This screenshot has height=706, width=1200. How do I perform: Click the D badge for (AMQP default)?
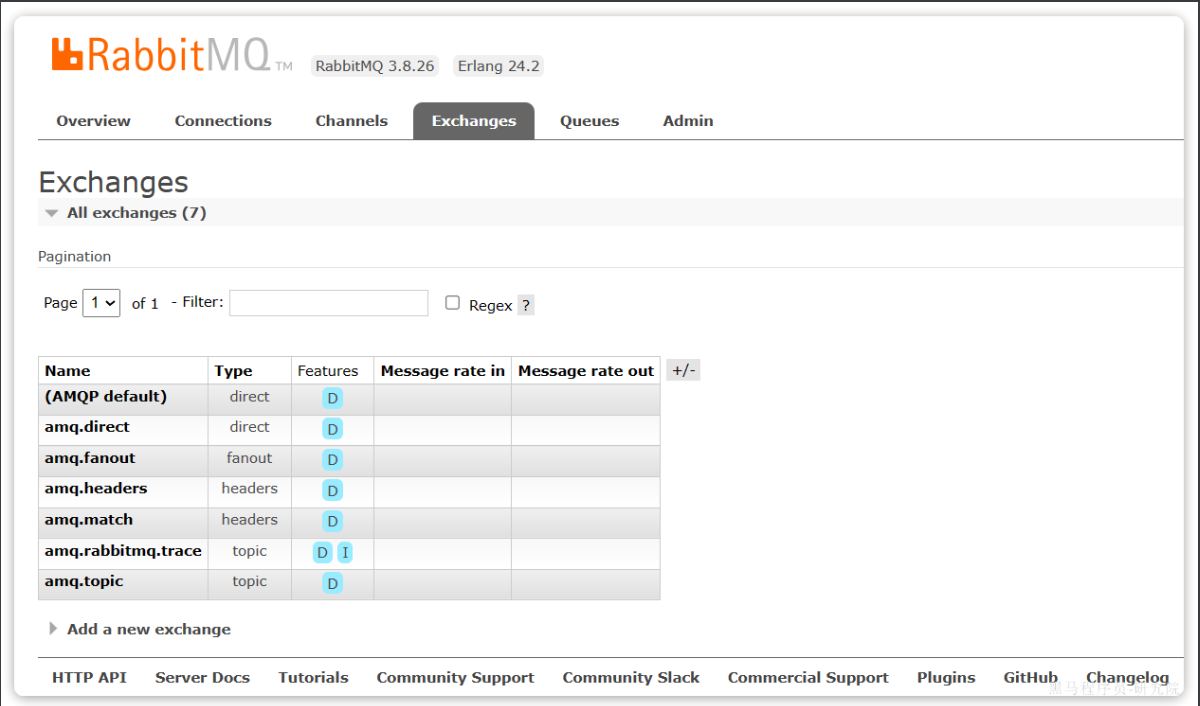[x=333, y=398]
